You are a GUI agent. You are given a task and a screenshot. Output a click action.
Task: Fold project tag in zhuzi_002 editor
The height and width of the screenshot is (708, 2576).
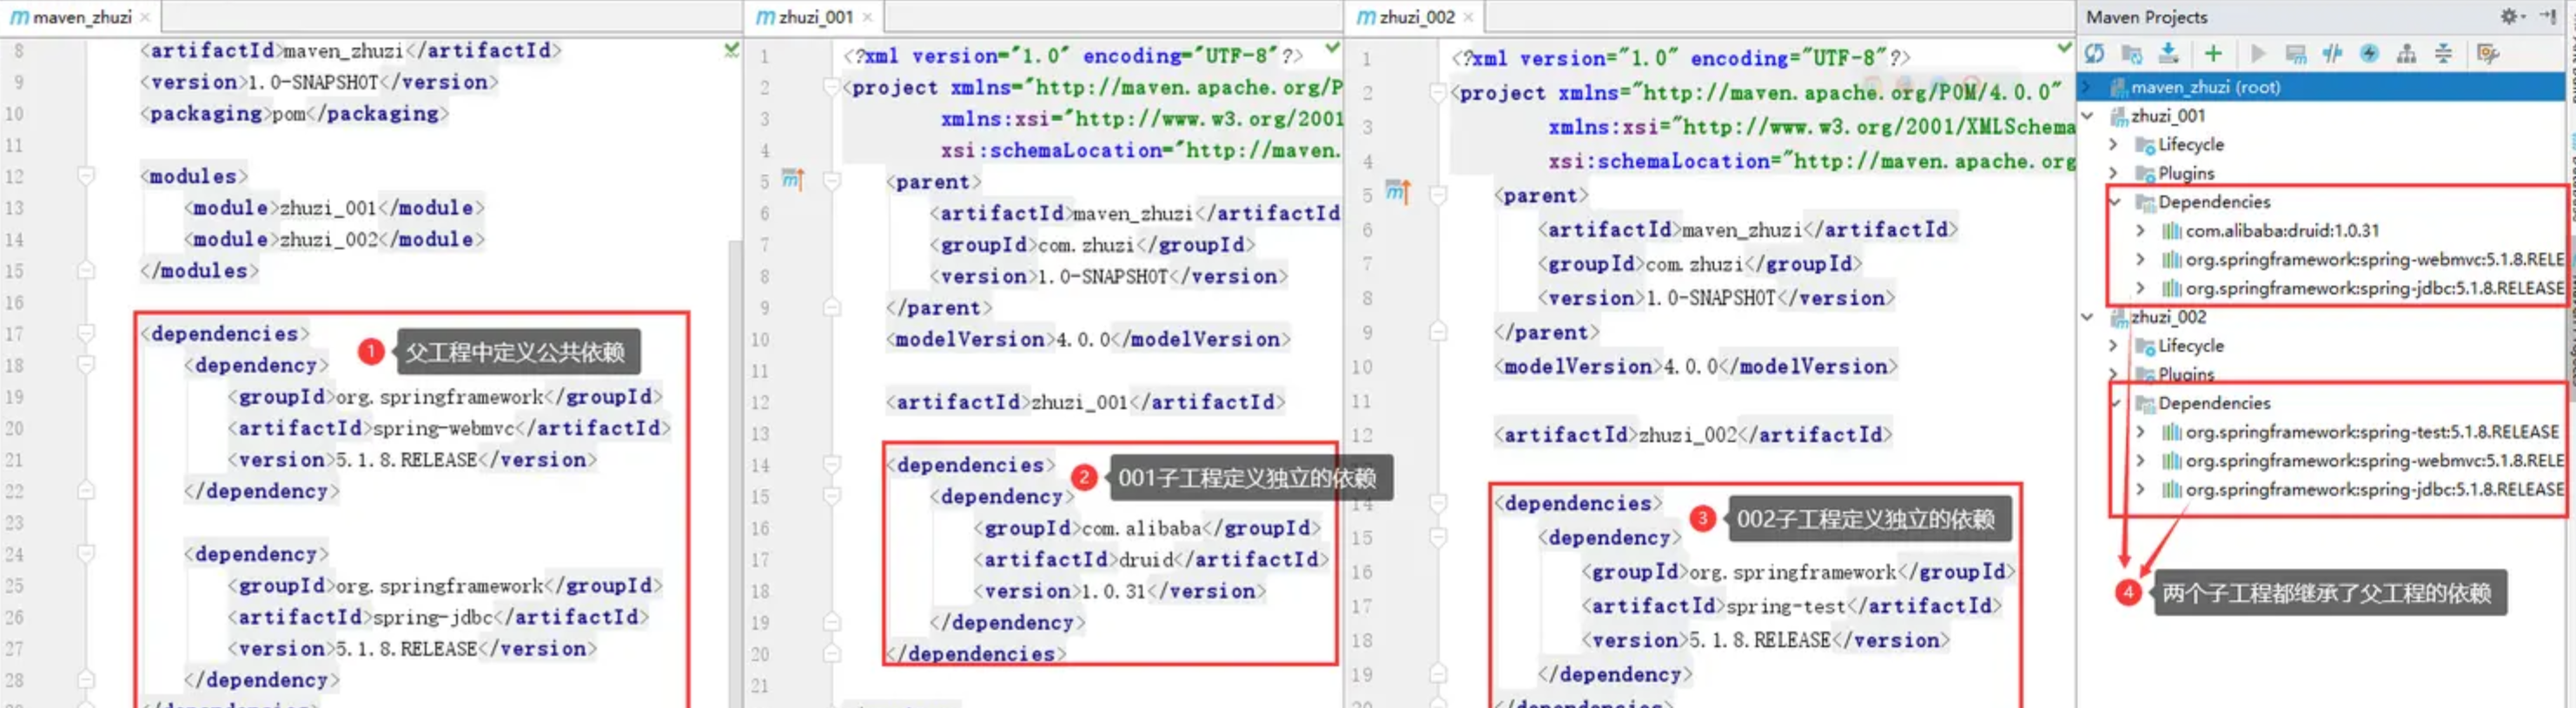point(1438,93)
